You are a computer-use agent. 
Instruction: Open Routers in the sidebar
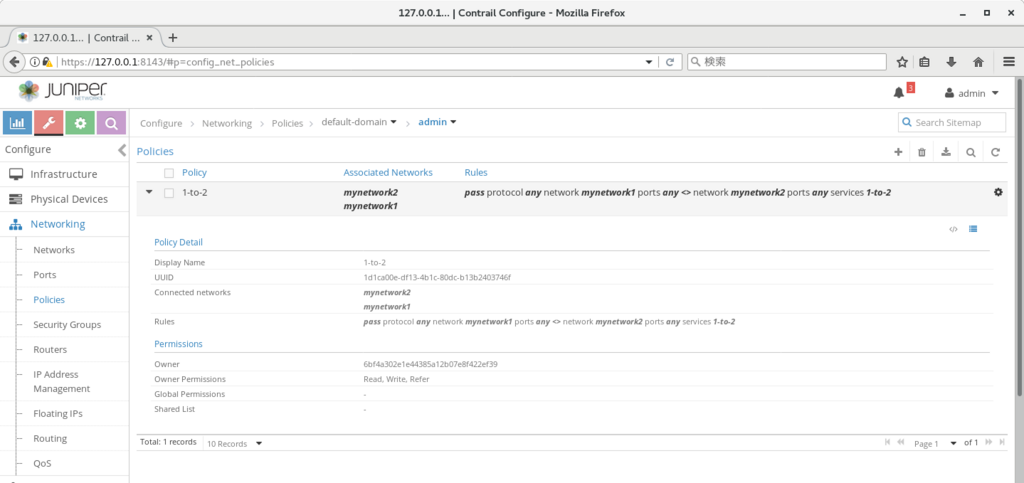coord(50,349)
